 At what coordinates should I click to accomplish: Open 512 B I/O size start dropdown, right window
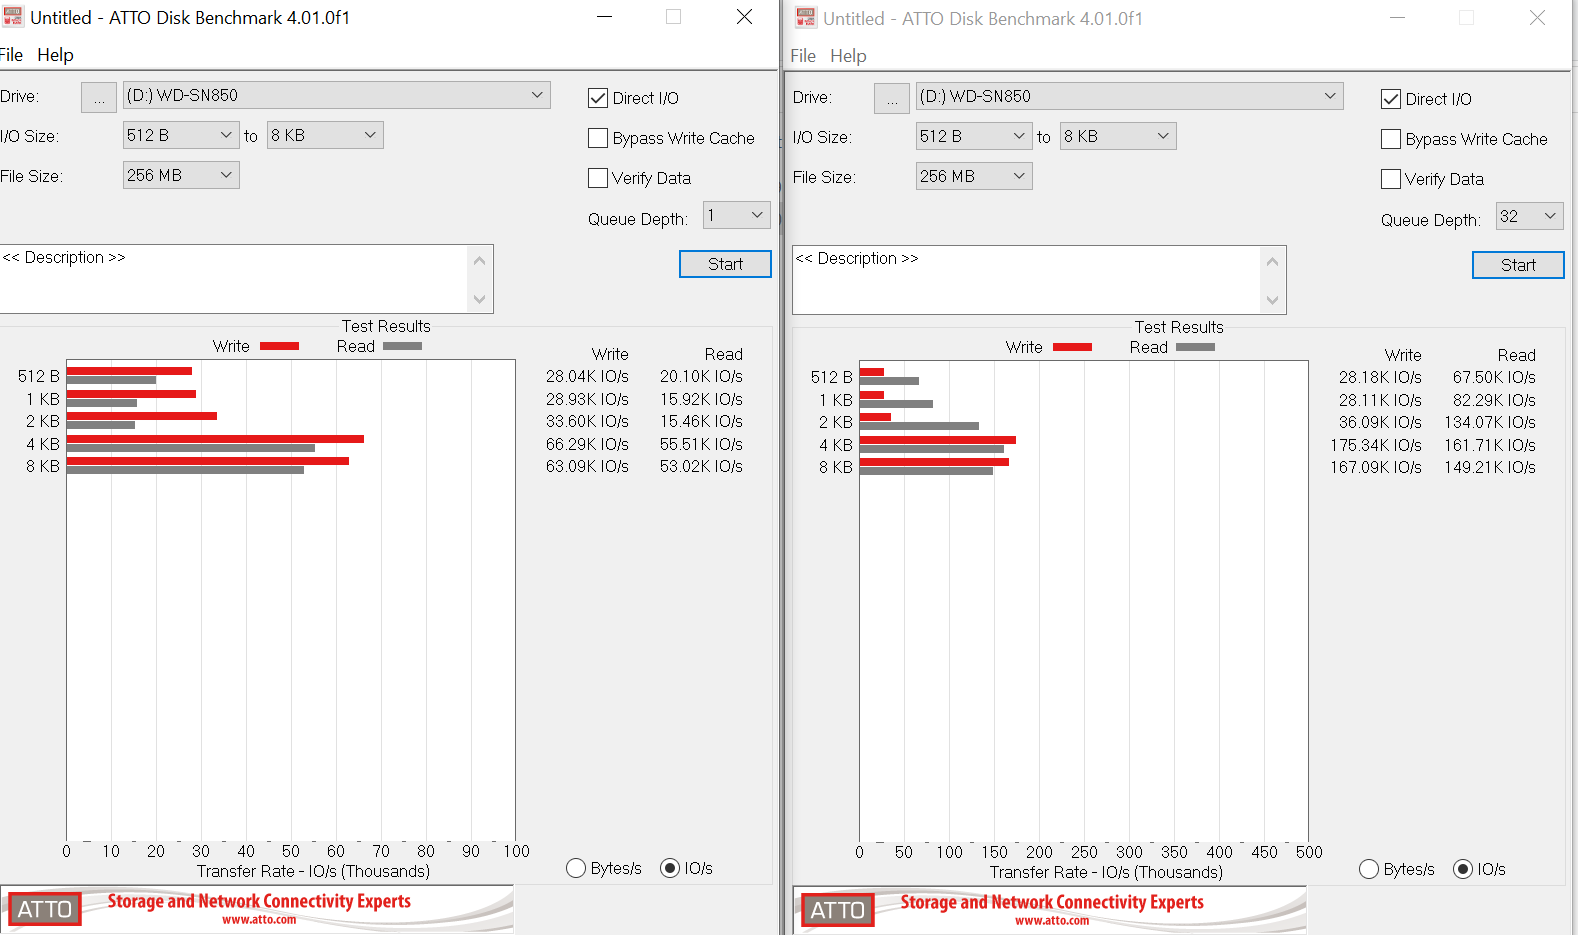tap(974, 136)
